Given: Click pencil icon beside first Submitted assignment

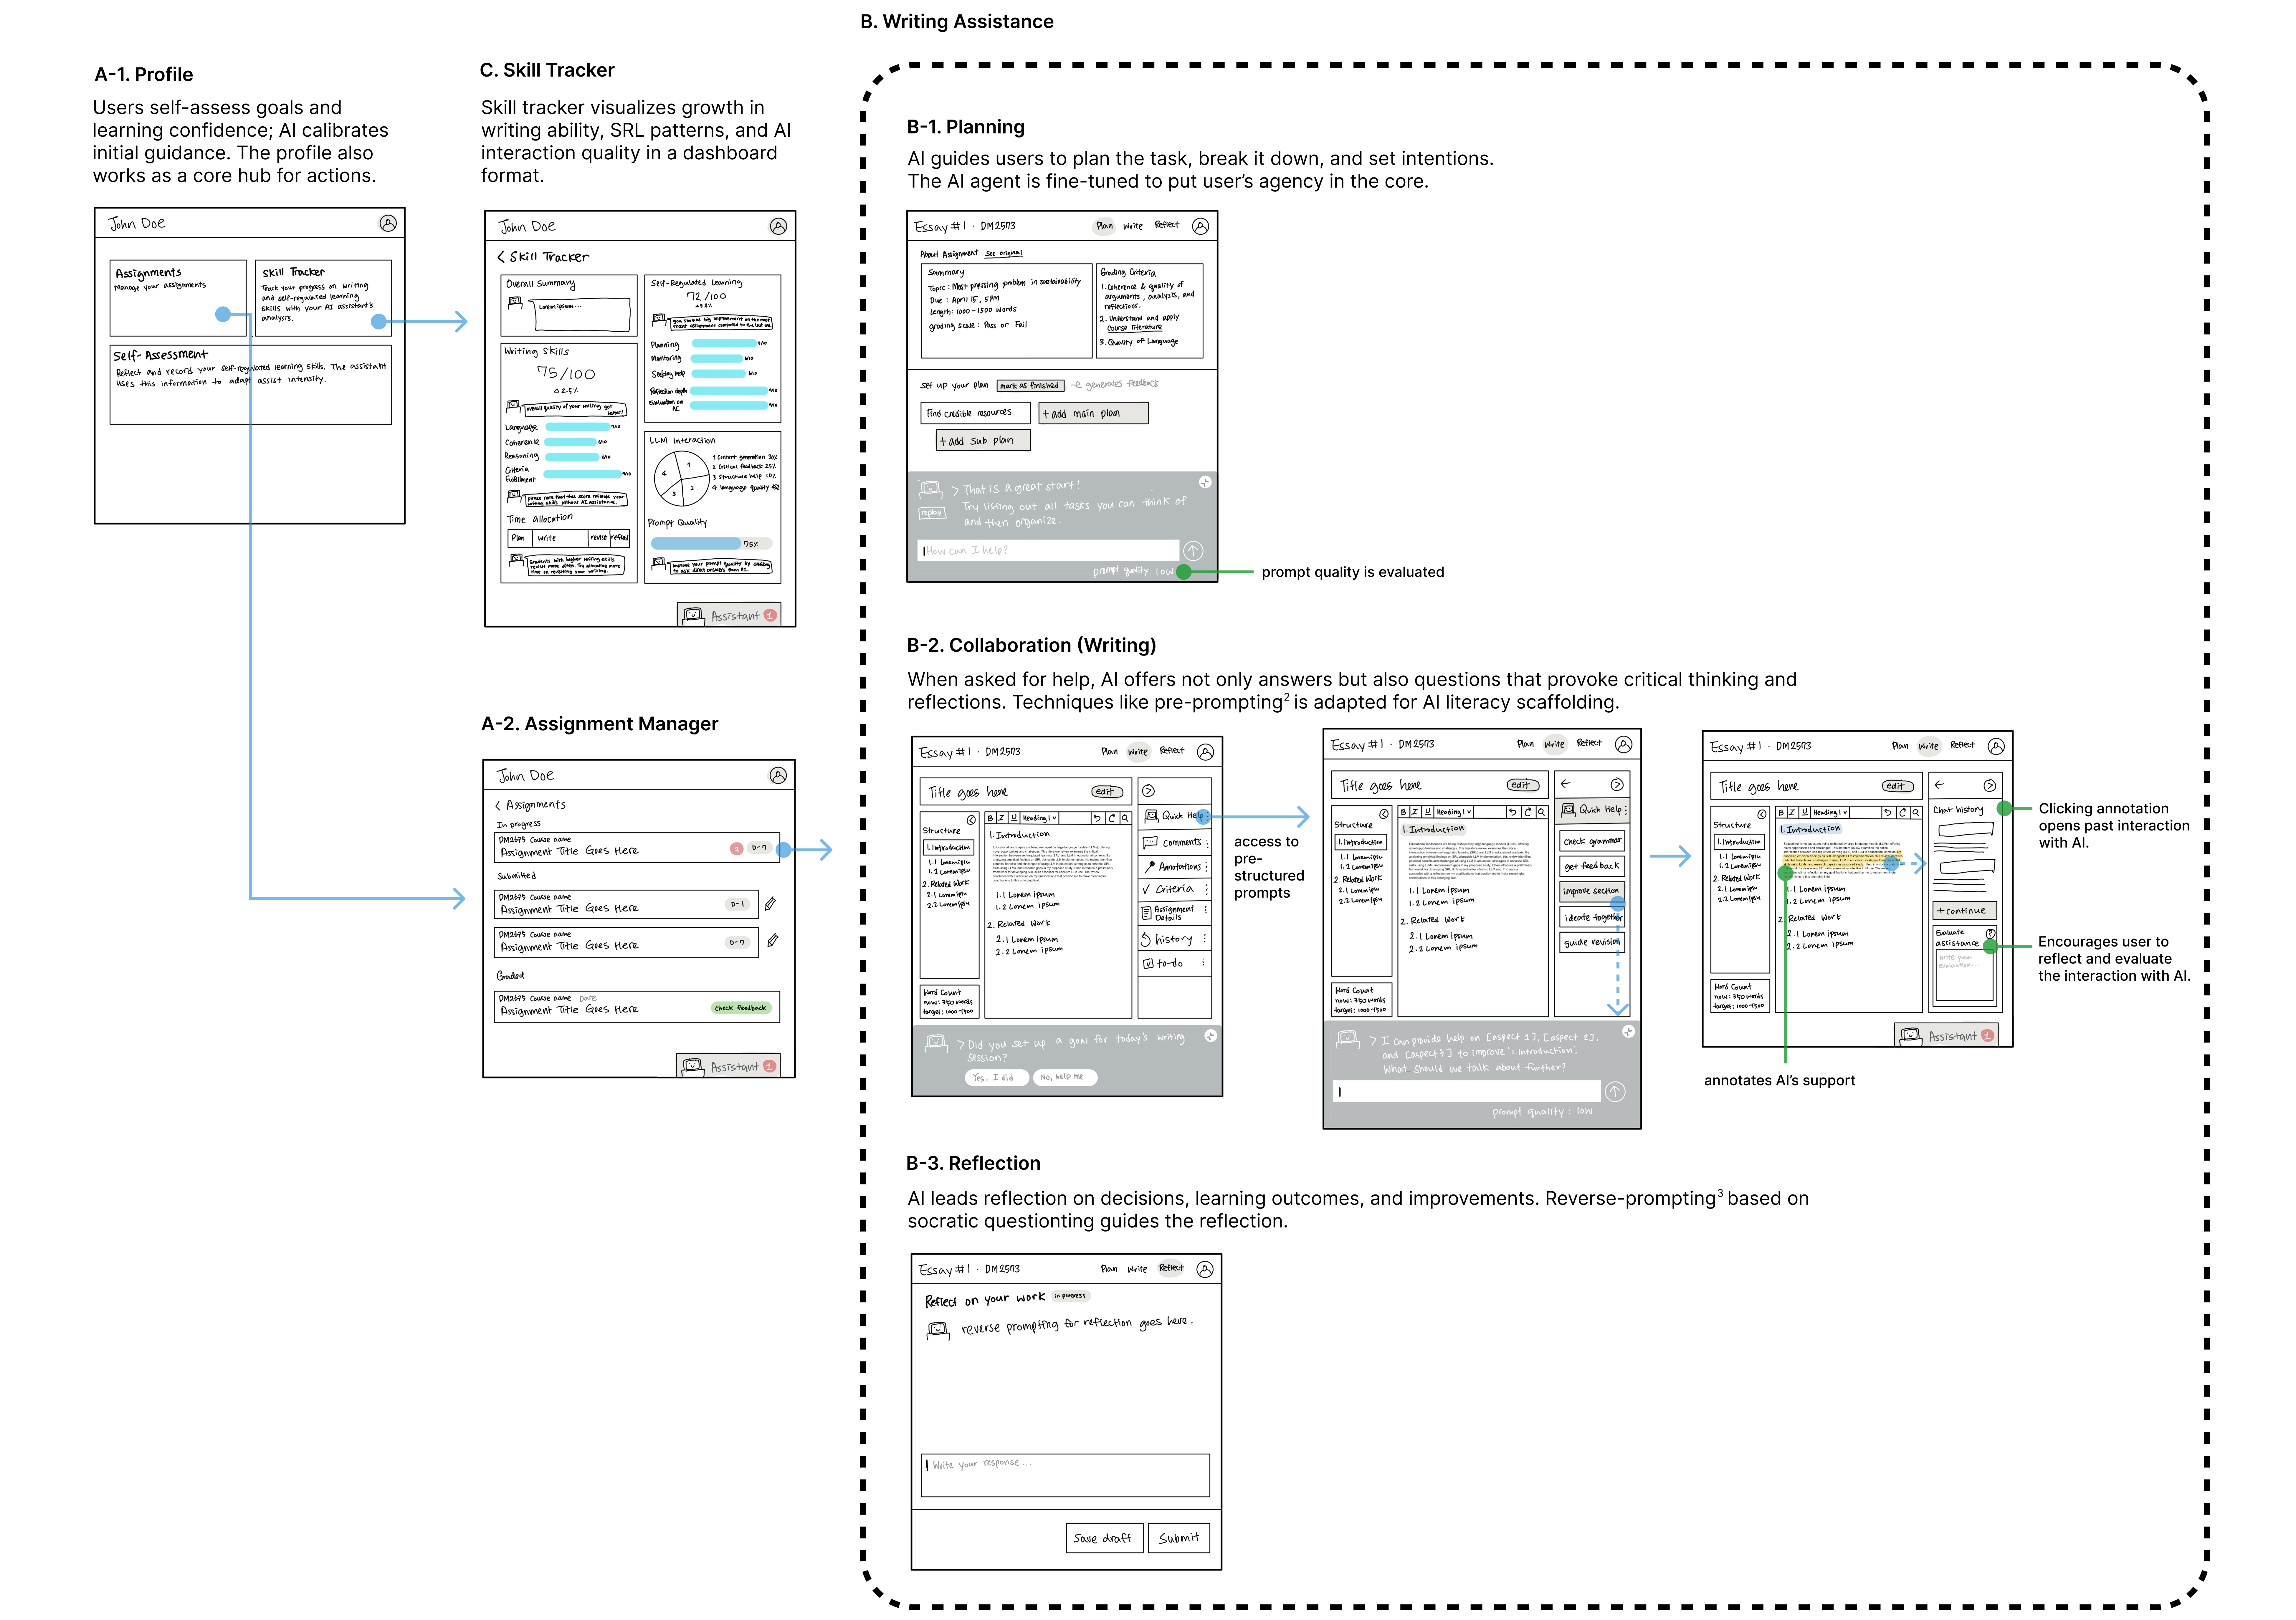Looking at the screenshot, I should point(770,904).
